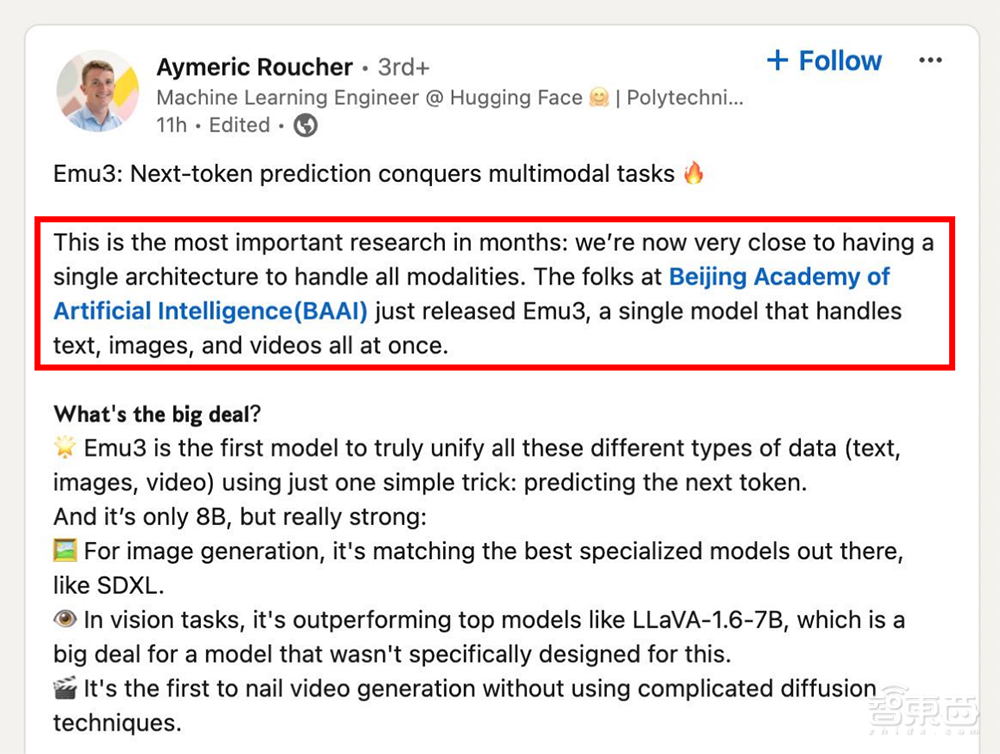Screen dimensions: 1000x754
Task: Click the '3rd+' connection degree label
Action: [x=404, y=67]
